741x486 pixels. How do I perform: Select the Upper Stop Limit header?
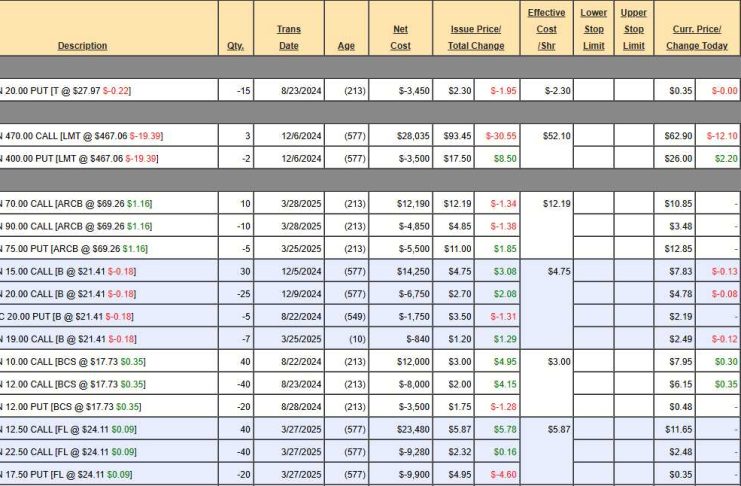pyautogui.click(x=634, y=29)
